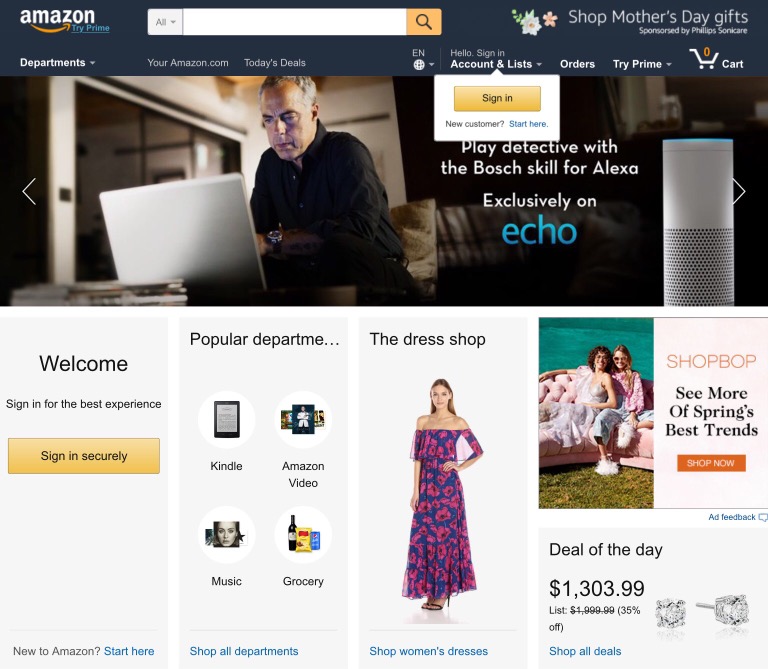The image size is (768, 669).
Task: Expand the All search category dropdown
Action: 166,22
